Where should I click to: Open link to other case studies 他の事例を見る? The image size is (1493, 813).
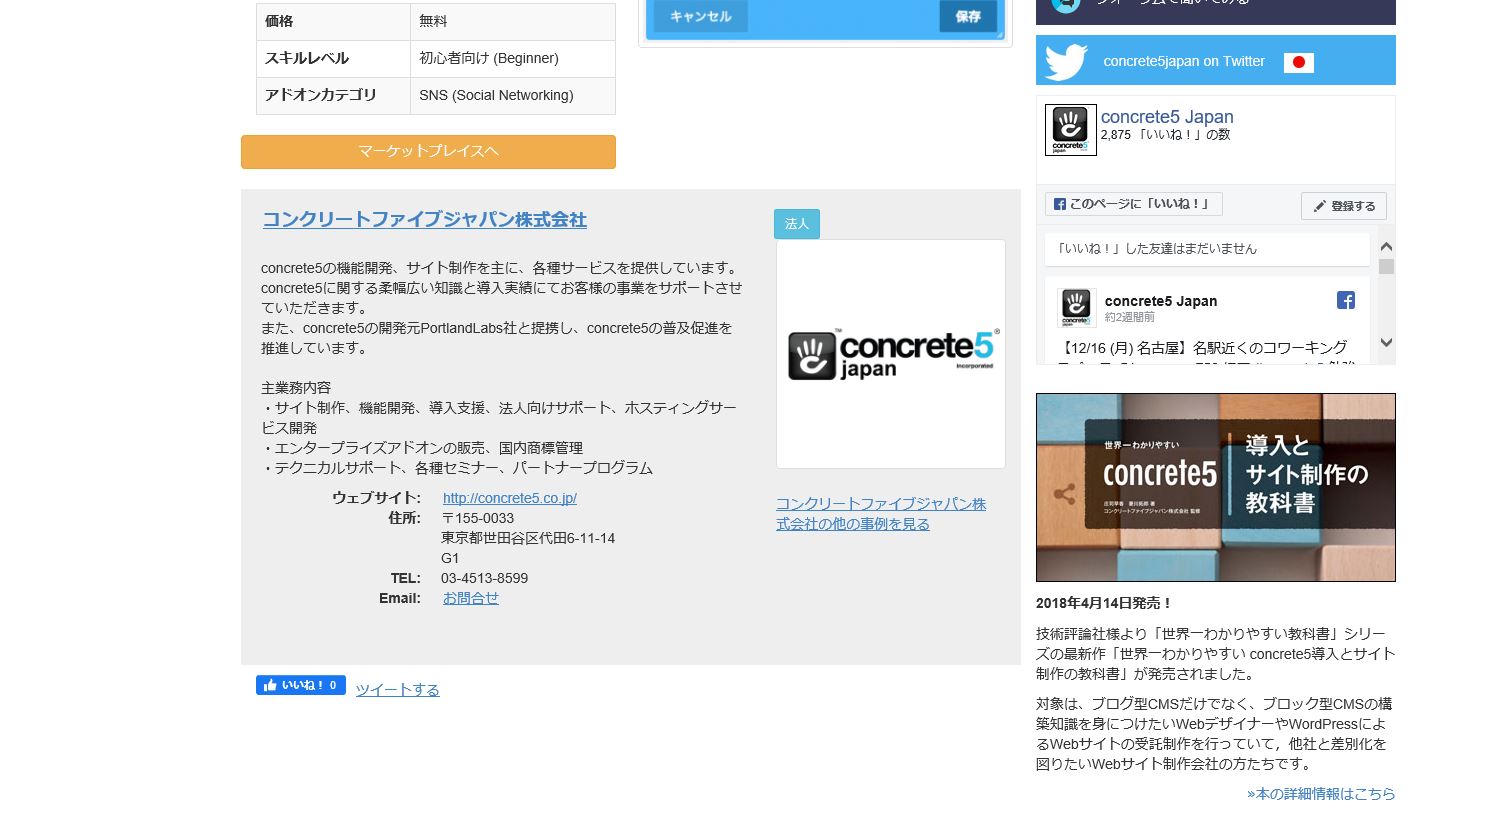coord(881,514)
